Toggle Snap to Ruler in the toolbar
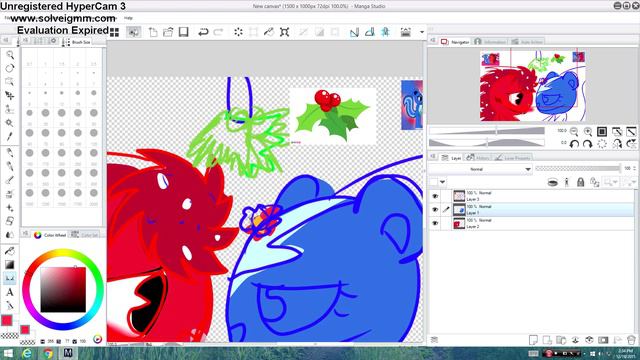640x360 pixels. (x=354, y=32)
